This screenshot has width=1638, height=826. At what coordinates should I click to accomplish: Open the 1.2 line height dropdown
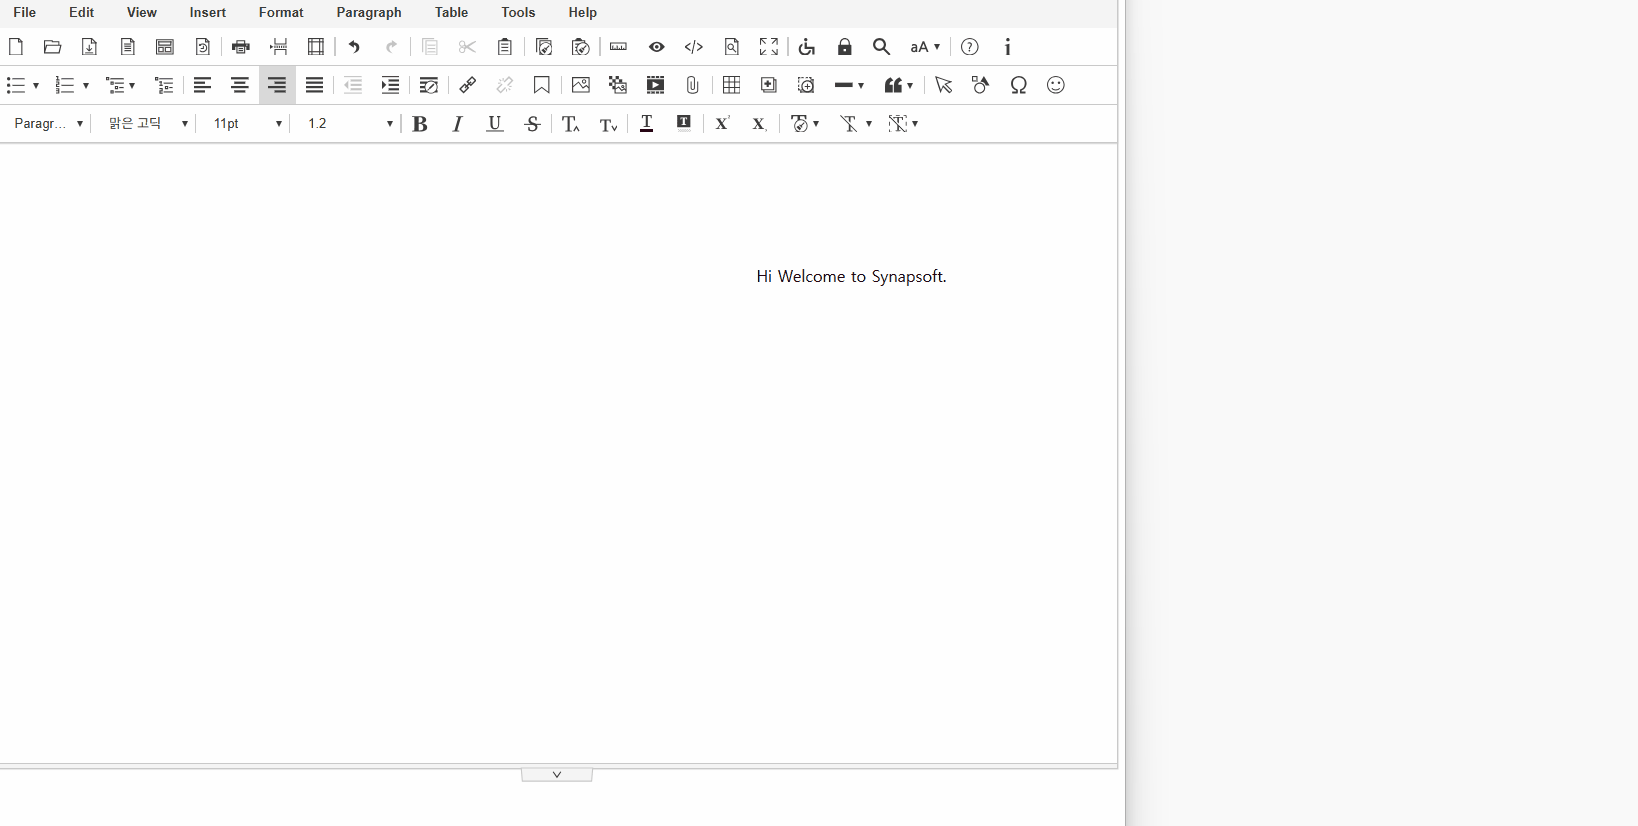tap(348, 124)
